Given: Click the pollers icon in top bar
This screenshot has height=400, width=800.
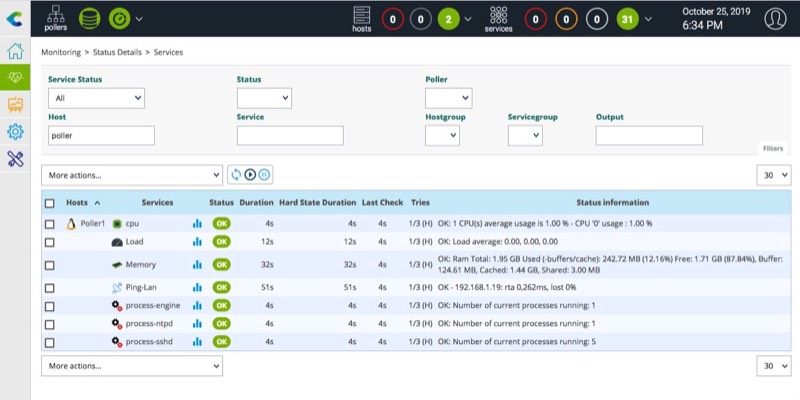Looking at the screenshot, I should click(x=56, y=18).
